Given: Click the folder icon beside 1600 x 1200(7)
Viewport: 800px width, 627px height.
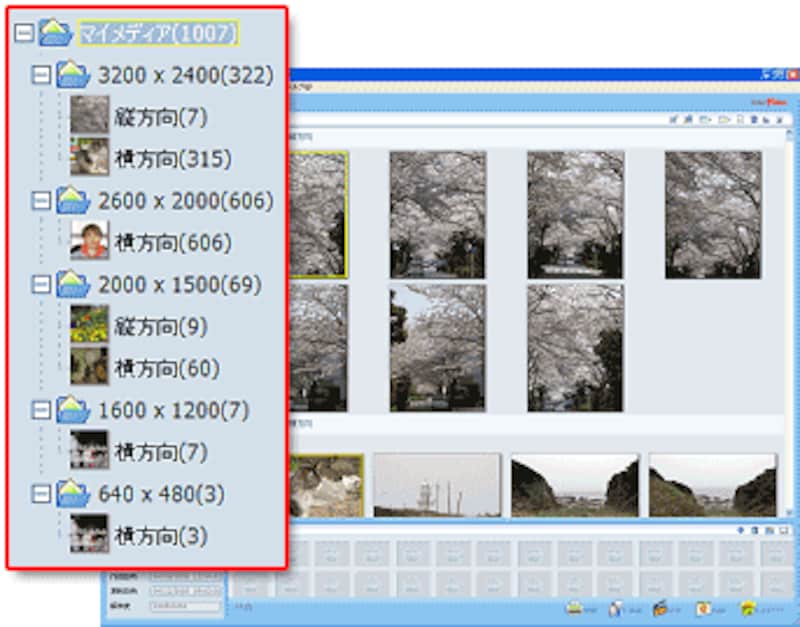Looking at the screenshot, I should (73, 410).
